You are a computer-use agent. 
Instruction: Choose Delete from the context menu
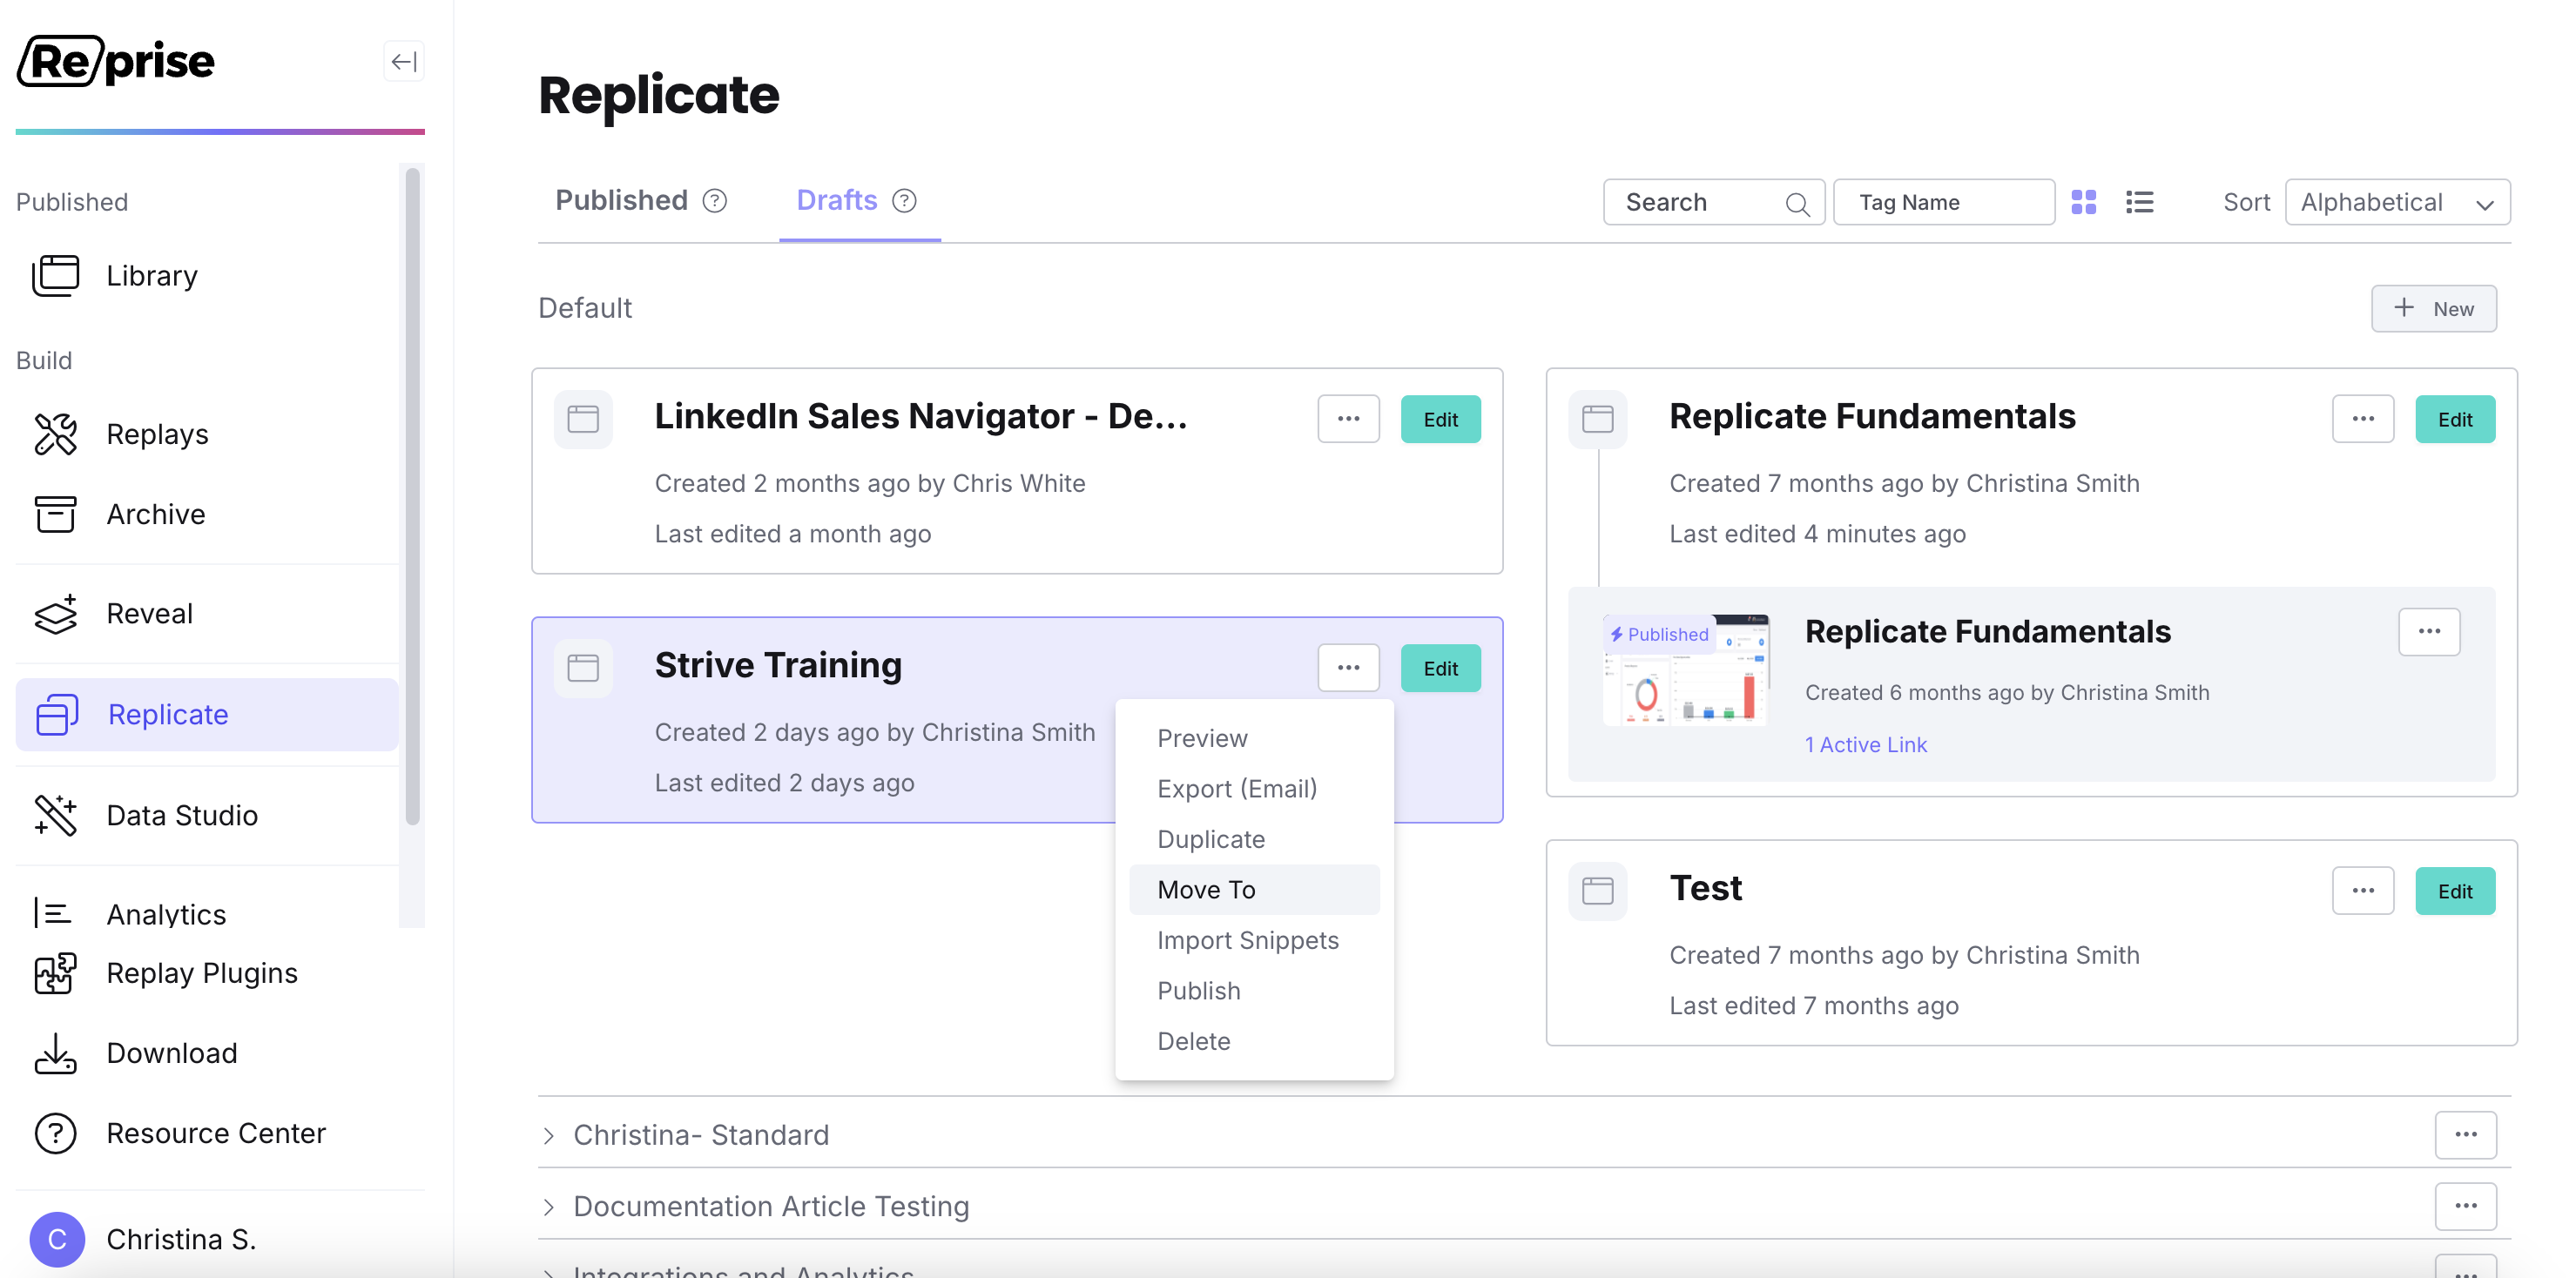click(x=1254, y=1041)
